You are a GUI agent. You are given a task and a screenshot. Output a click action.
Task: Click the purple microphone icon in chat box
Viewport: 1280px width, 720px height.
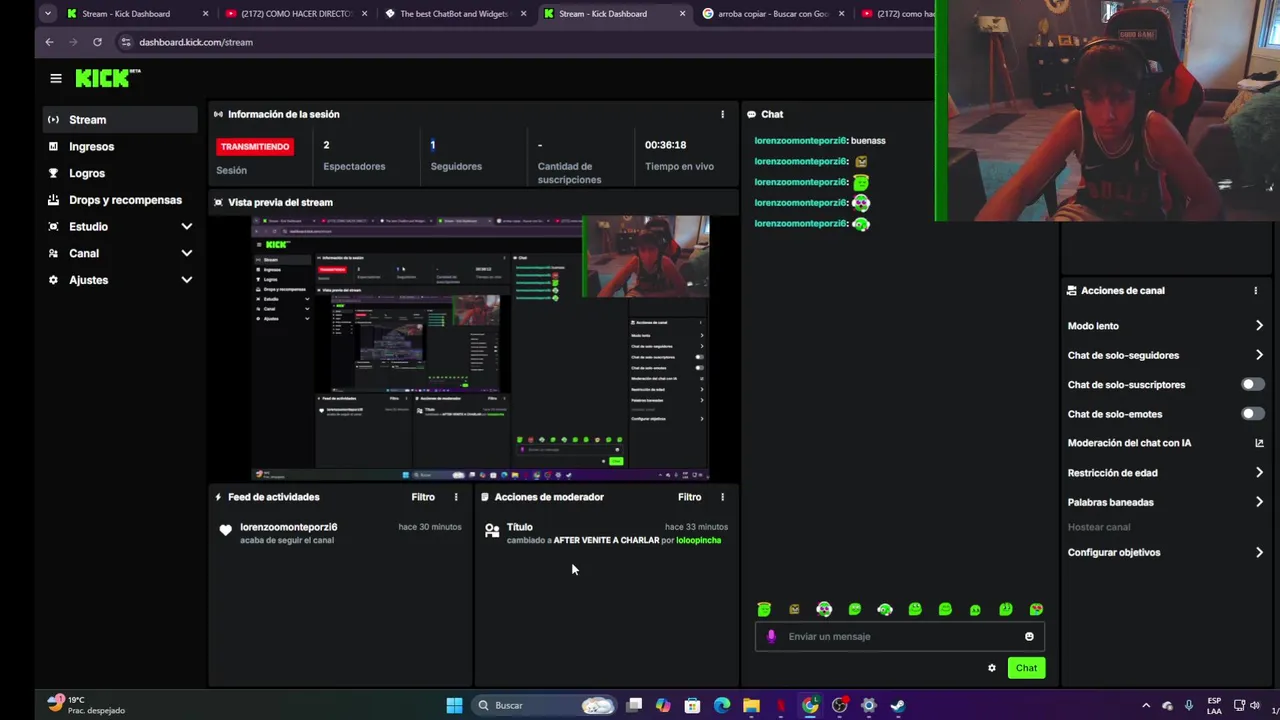(x=771, y=636)
